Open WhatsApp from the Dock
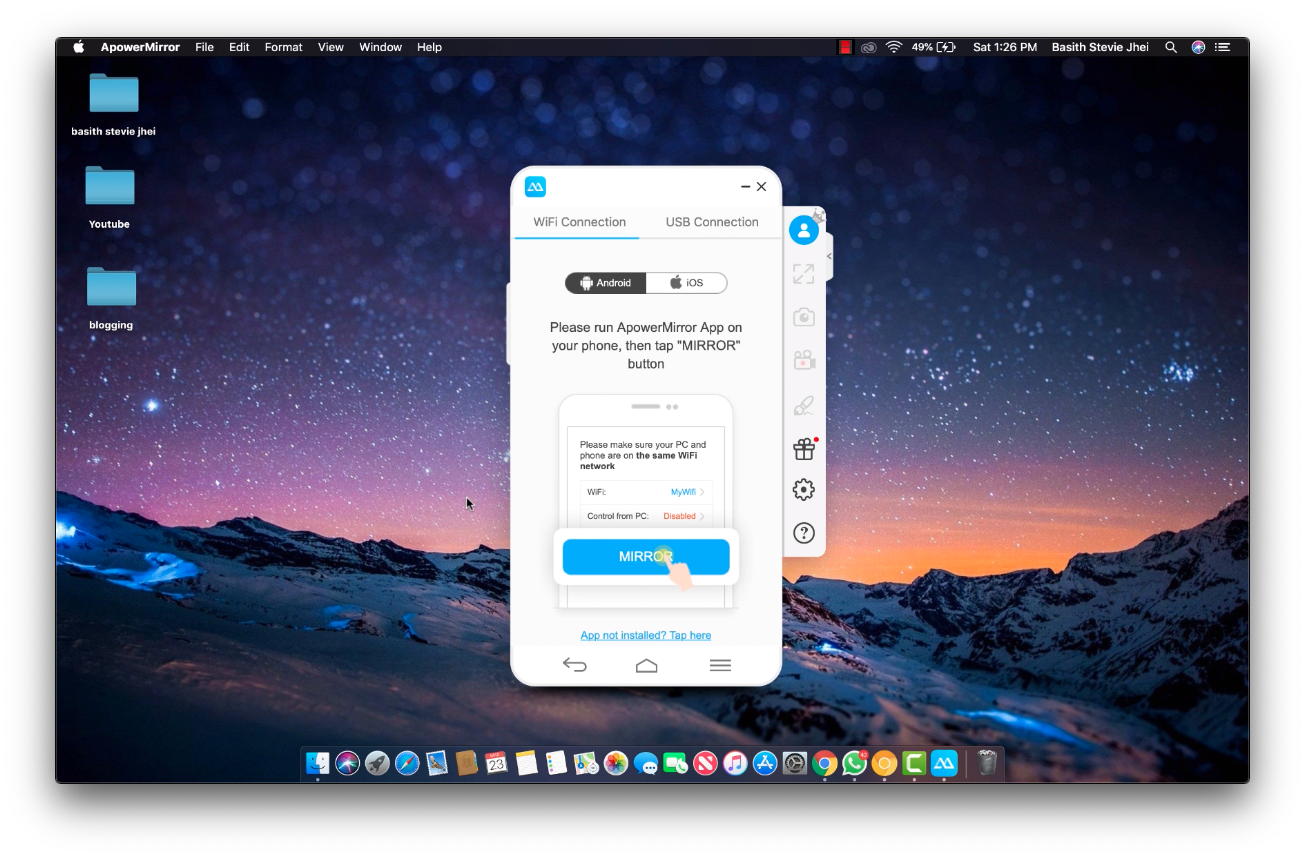Image resolution: width=1305 pixels, height=857 pixels. (x=854, y=763)
